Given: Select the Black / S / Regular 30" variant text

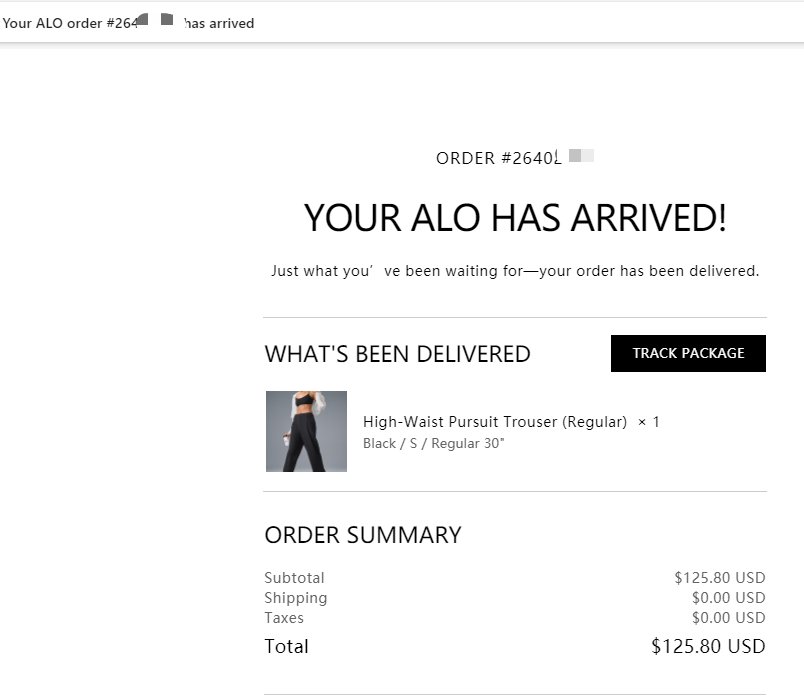Looking at the screenshot, I should click(433, 443).
